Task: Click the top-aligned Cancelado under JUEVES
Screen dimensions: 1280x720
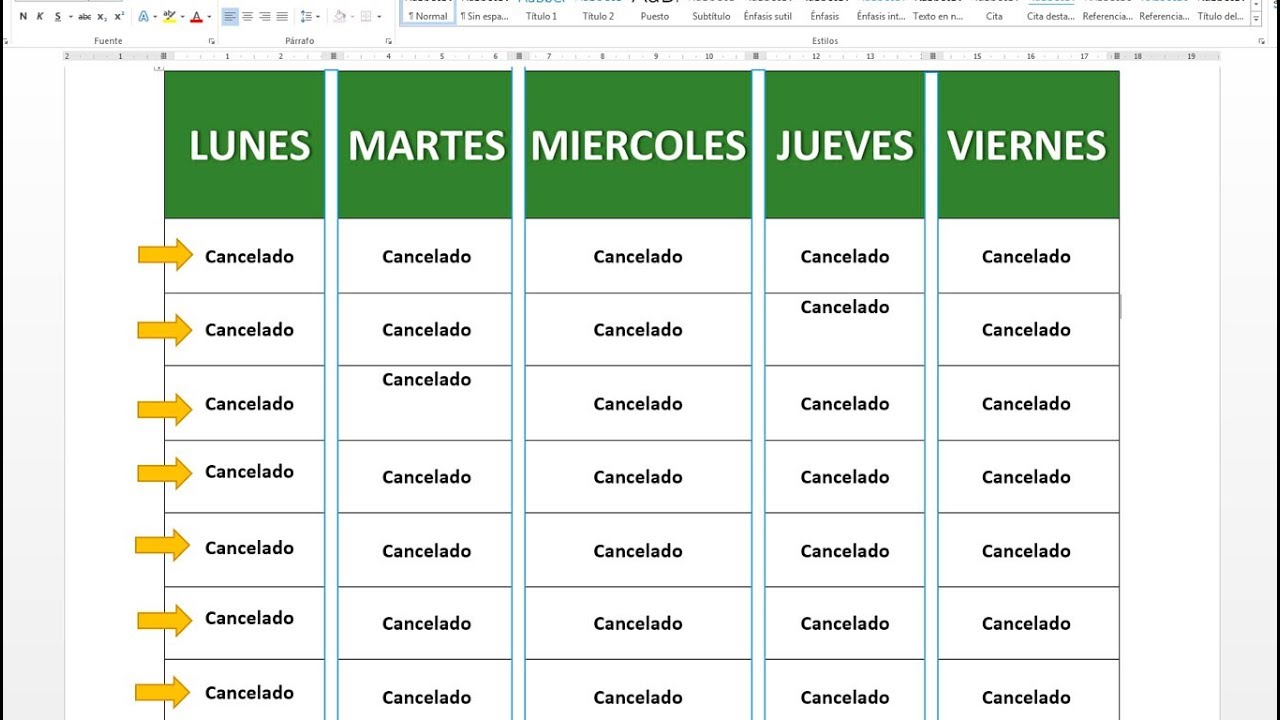Action: (x=845, y=307)
